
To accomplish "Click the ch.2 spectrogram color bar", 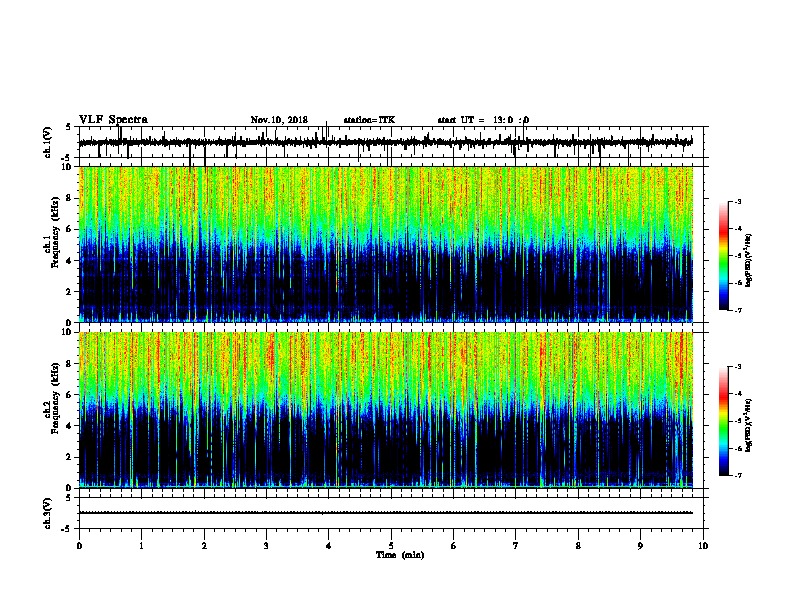I will coord(723,421).
